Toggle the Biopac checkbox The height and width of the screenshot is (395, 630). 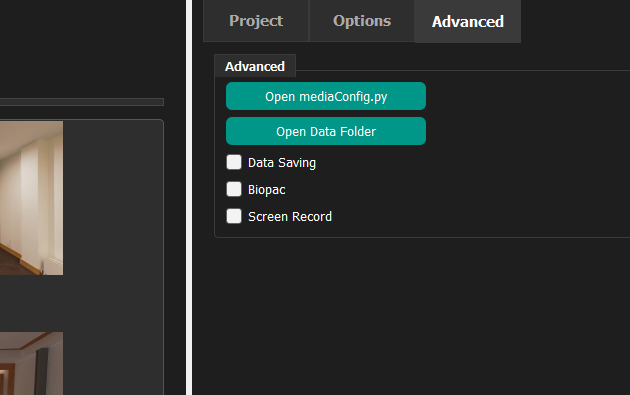click(x=234, y=189)
